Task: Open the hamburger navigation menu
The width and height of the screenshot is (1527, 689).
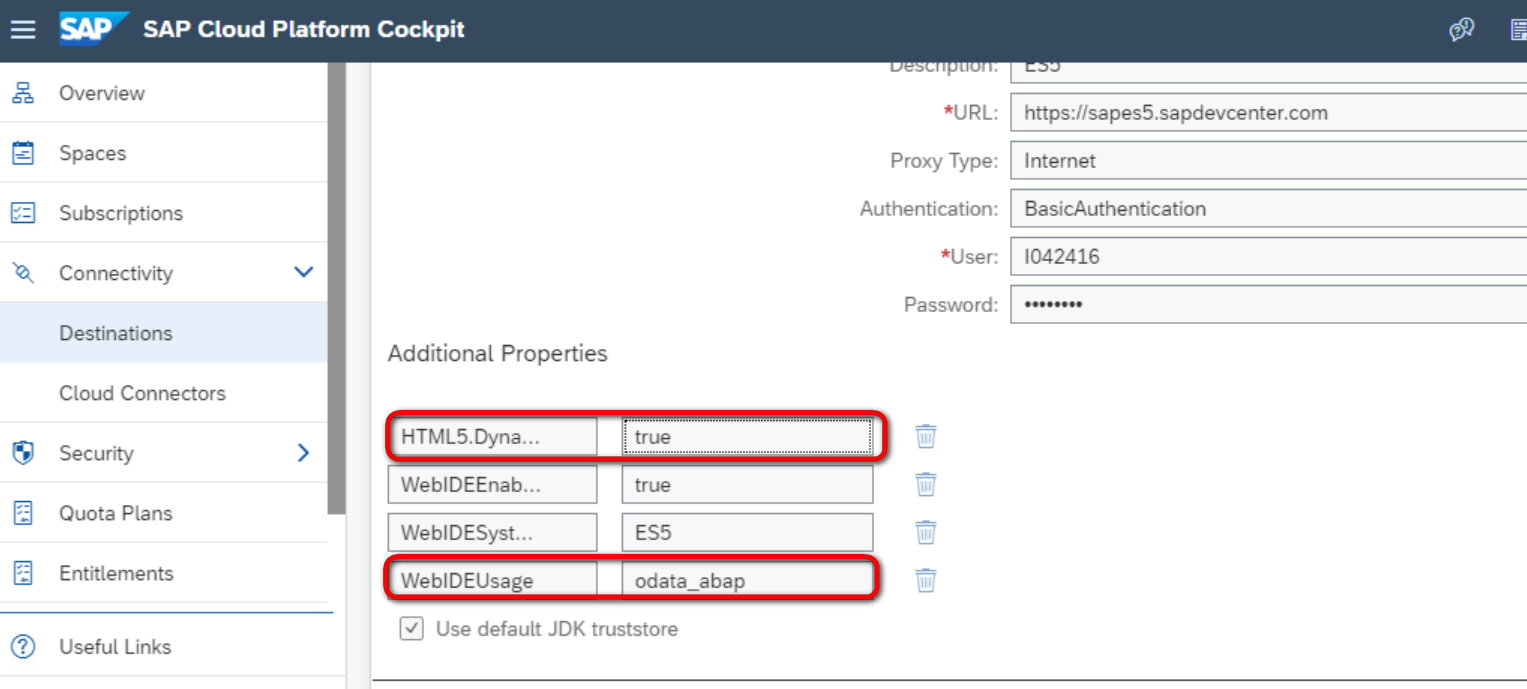Action: point(23,30)
